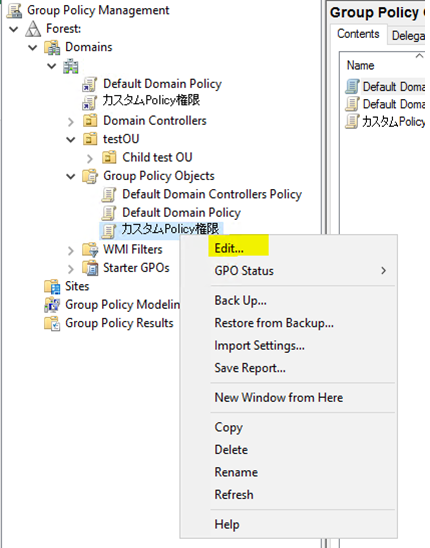
Task: Click the Starter GPOs folder icon
Action: tap(90, 268)
